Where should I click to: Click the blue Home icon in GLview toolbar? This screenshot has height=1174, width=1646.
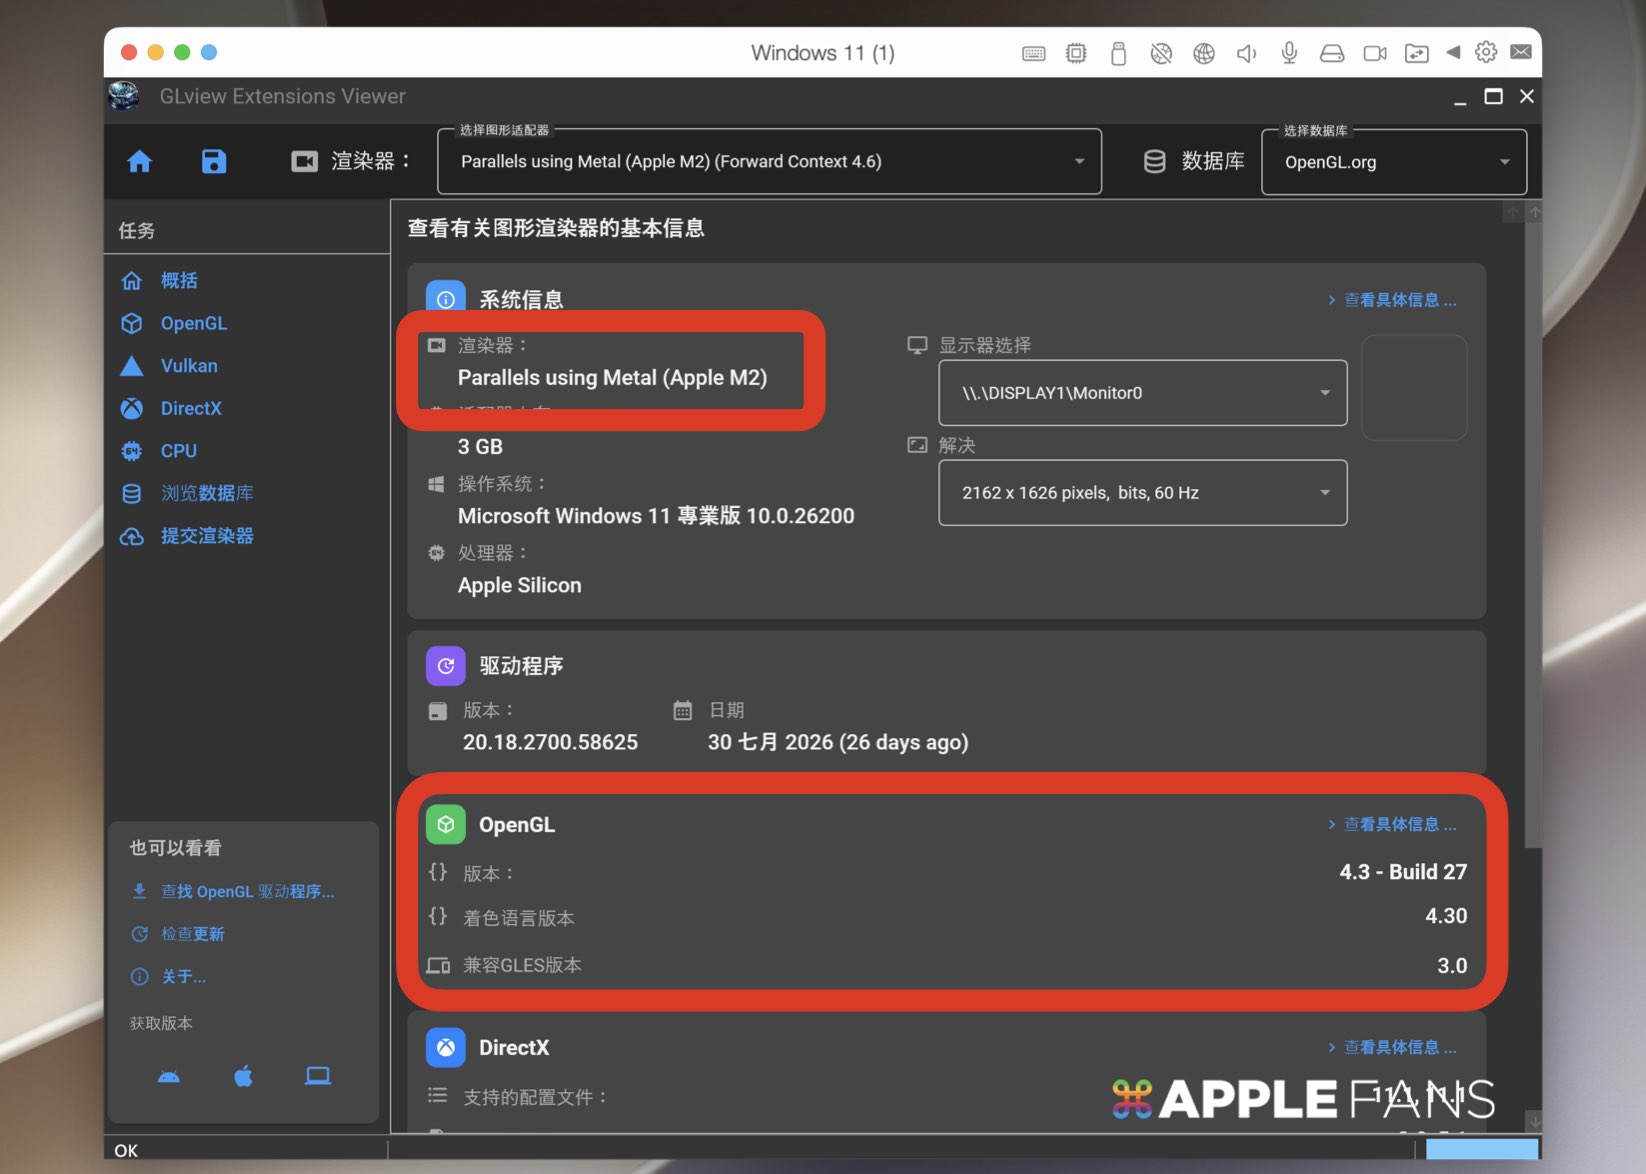139,161
